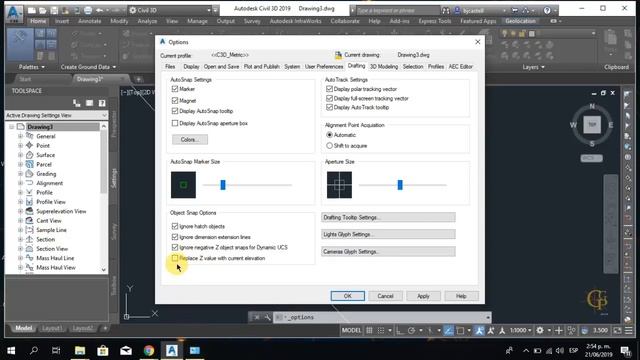Switch to the Display tab
The height and width of the screenshot is (360, 640).
191,67
